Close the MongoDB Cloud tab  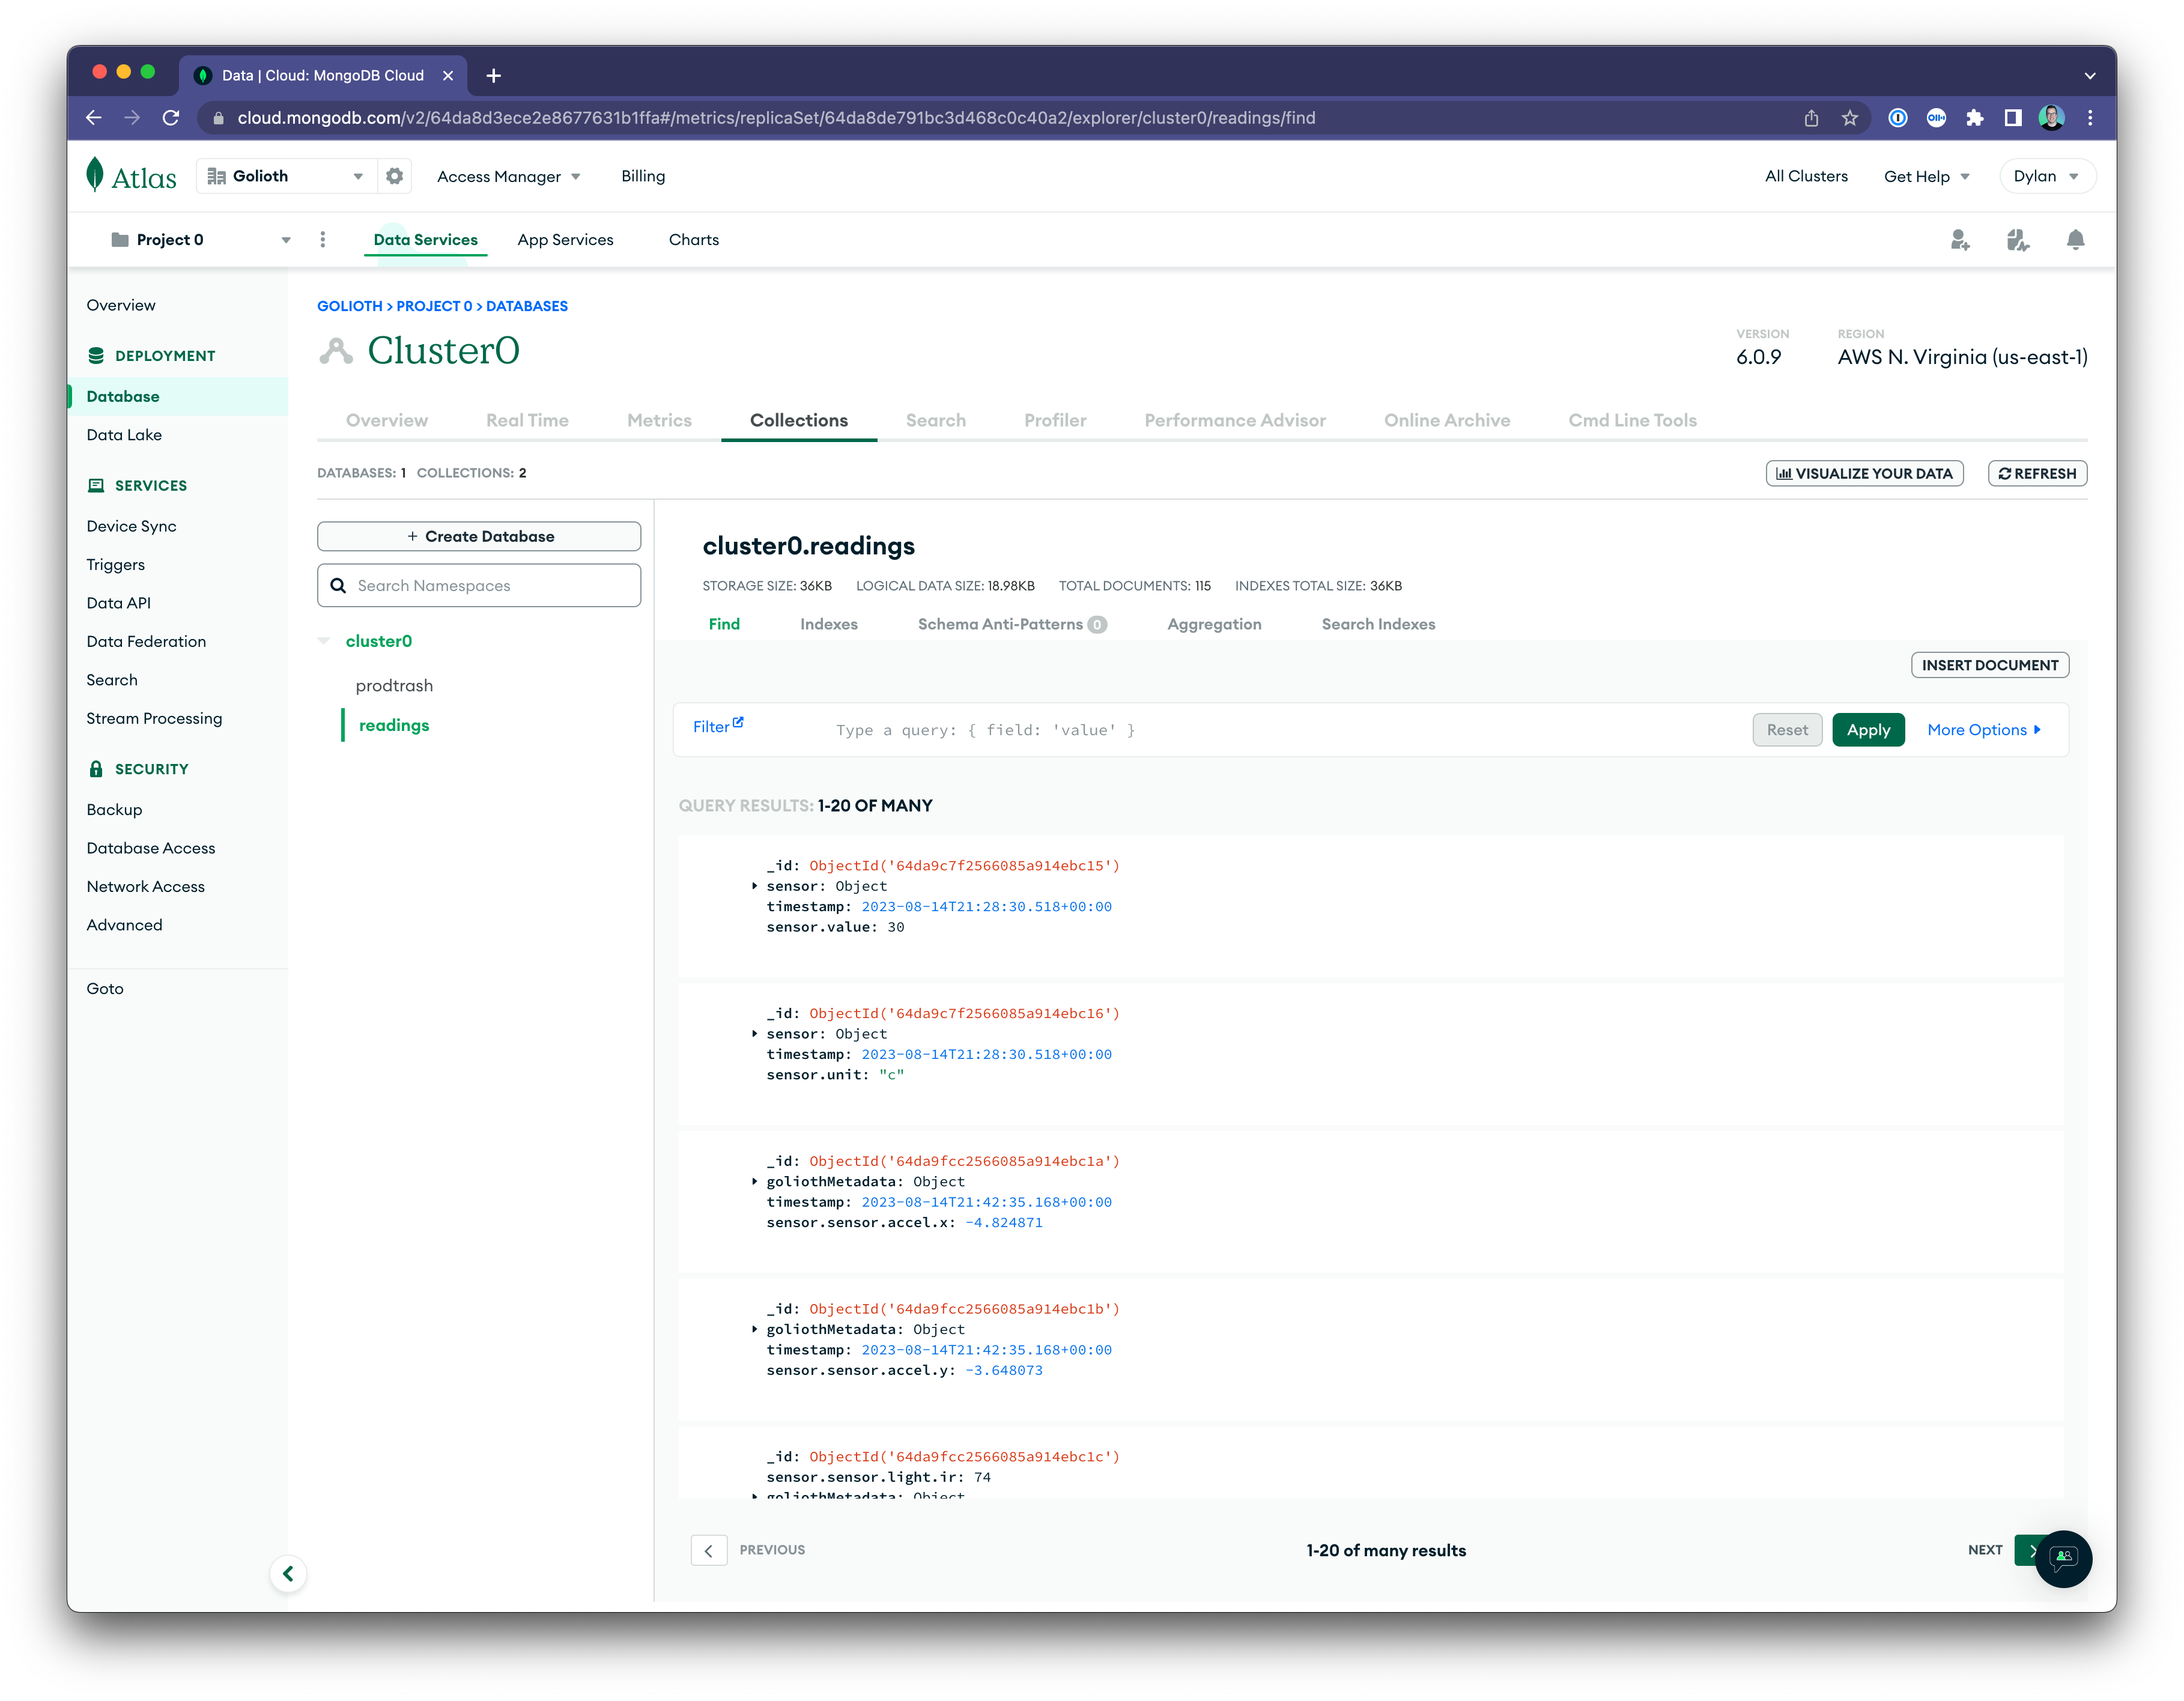point(448,76)
